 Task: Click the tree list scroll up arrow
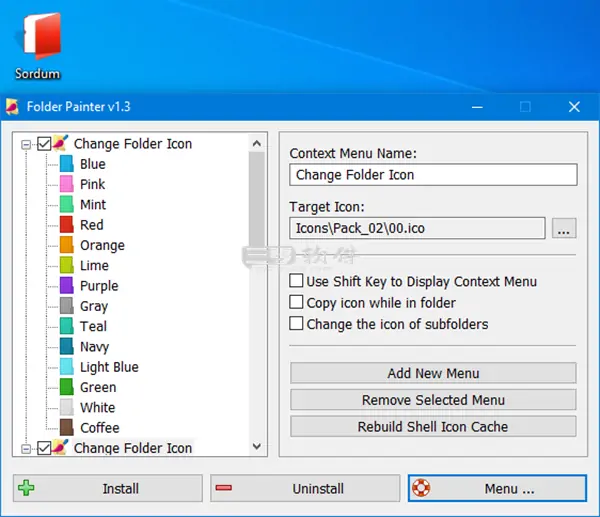(257, 144)
